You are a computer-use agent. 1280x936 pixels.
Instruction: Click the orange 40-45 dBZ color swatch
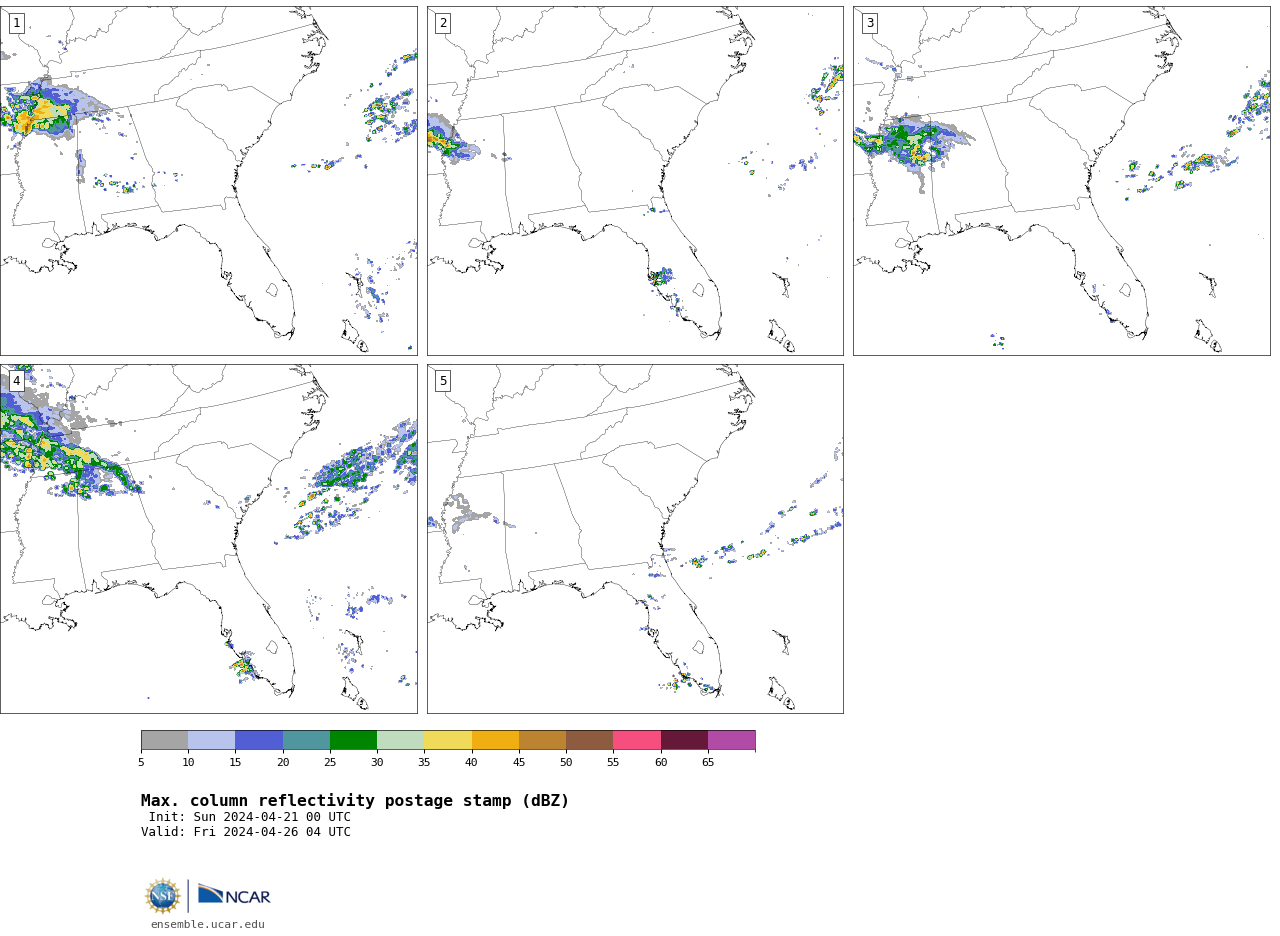(495, 740)
